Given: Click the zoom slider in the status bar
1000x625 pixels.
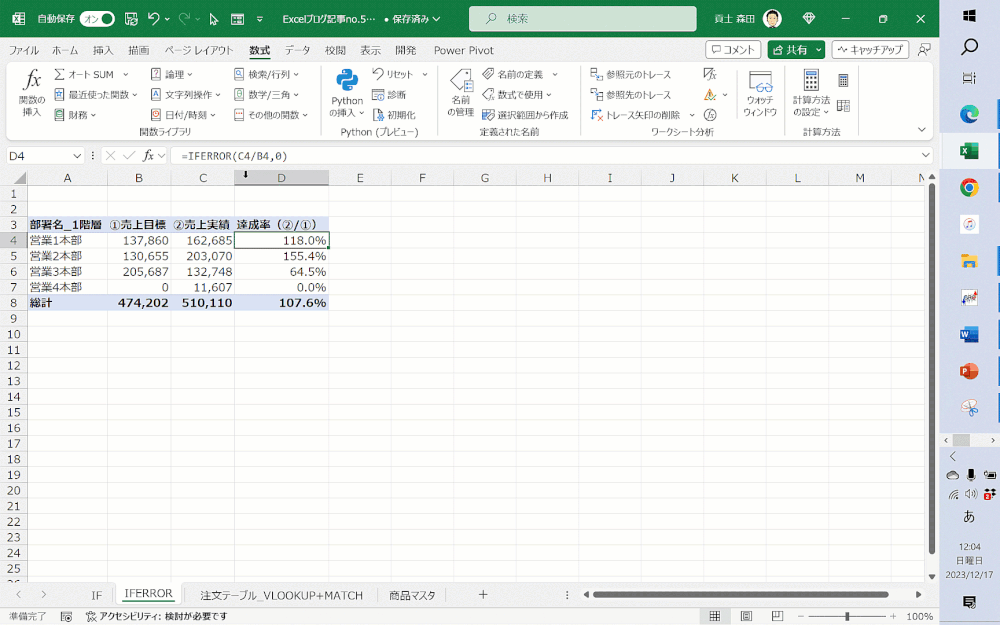Looking at the screenshot, I should [x=847, y=617].
